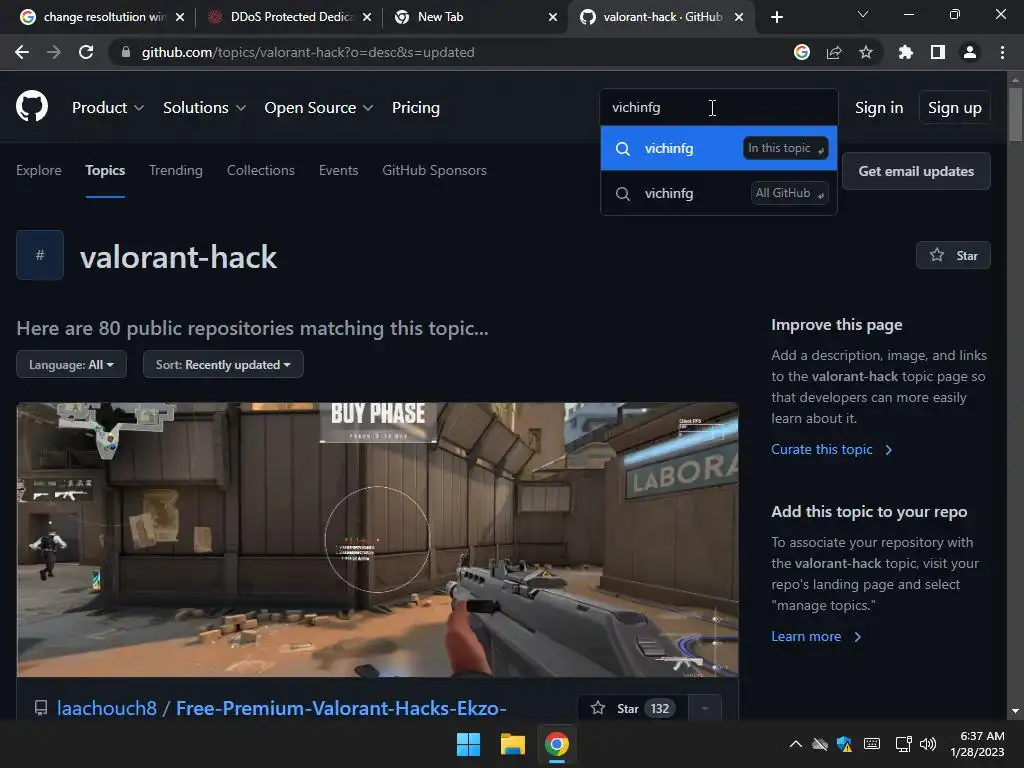Open Free-Premium-Valorant-Hacks-Ekzo- repository link
Screen dimensions: 1024x768
pyautogui.click(x=341, y=708)
